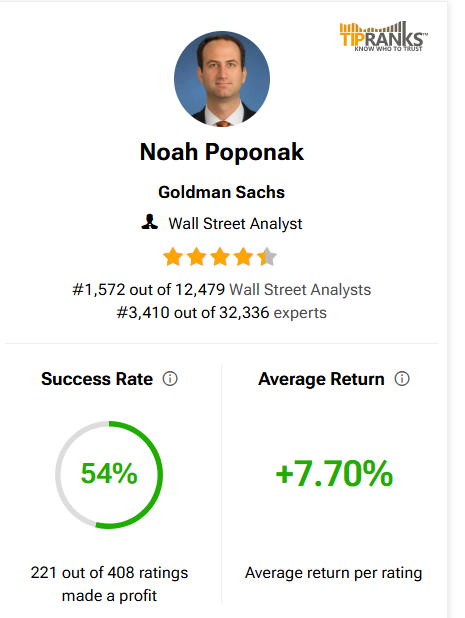Click the half-filled fifth star
The image size is (465, 618).
267,257
